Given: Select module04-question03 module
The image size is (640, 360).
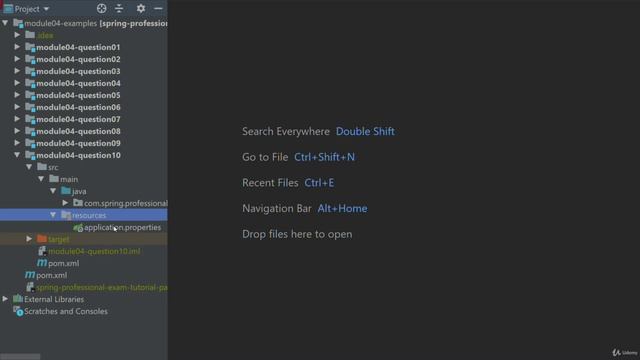Looking at the screenshot, I should tap(78, 71).
